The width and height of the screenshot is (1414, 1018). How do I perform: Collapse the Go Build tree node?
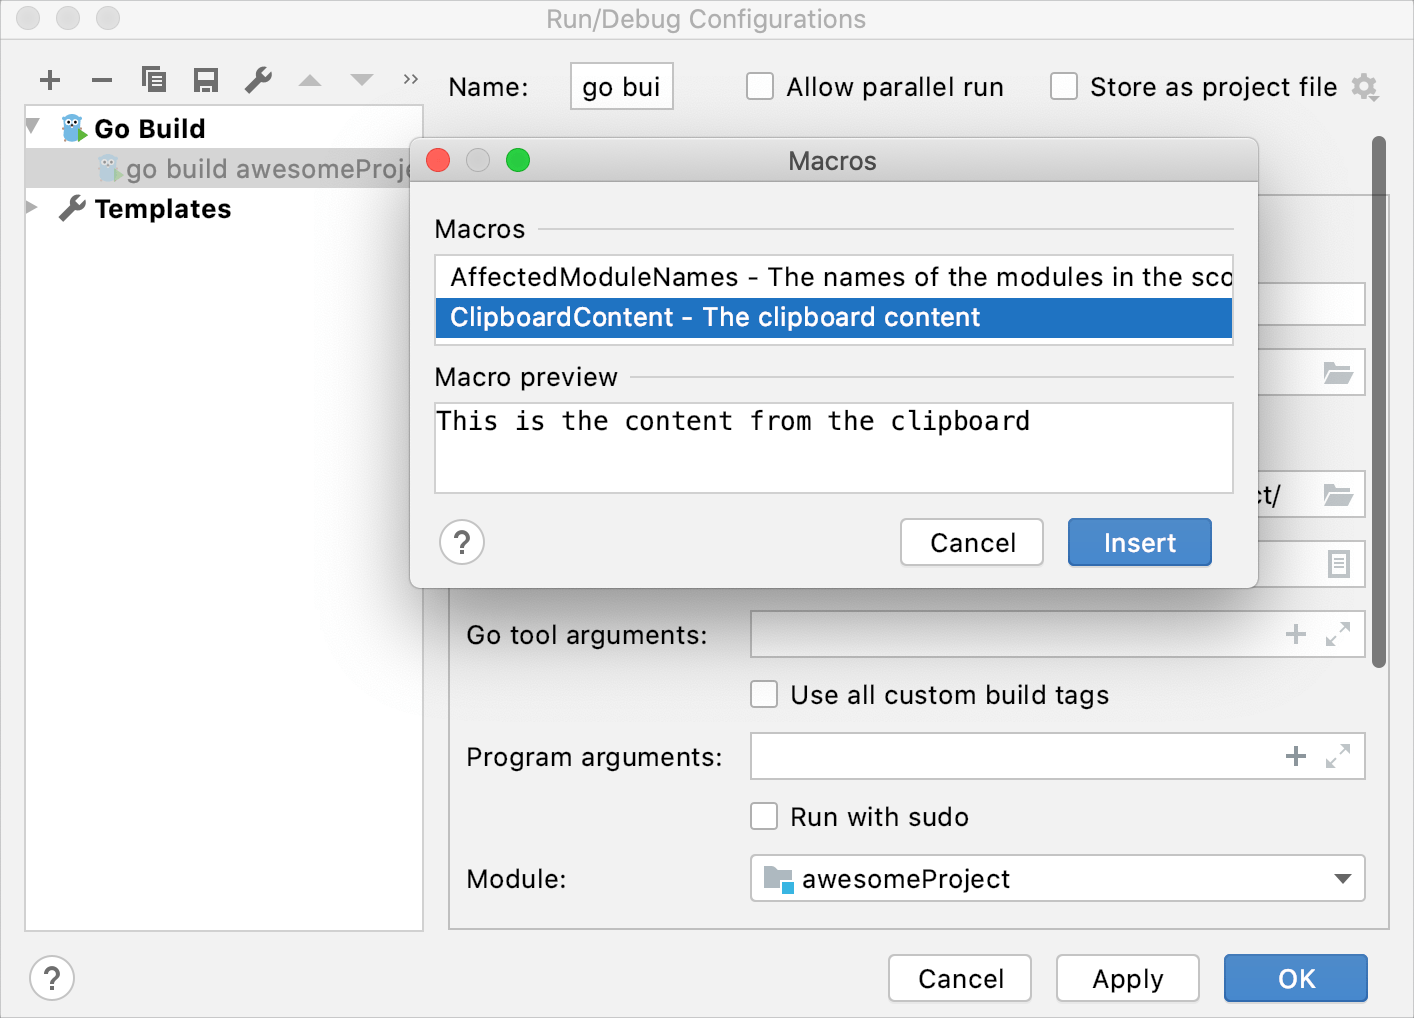(x=33, y=127)
